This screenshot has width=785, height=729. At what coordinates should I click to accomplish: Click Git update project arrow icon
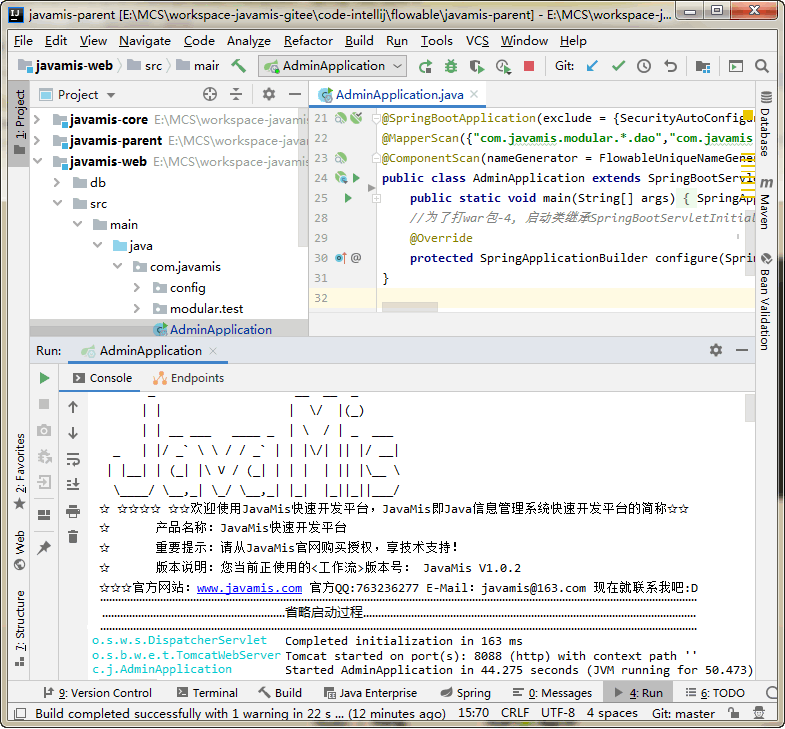pos(592,66)
